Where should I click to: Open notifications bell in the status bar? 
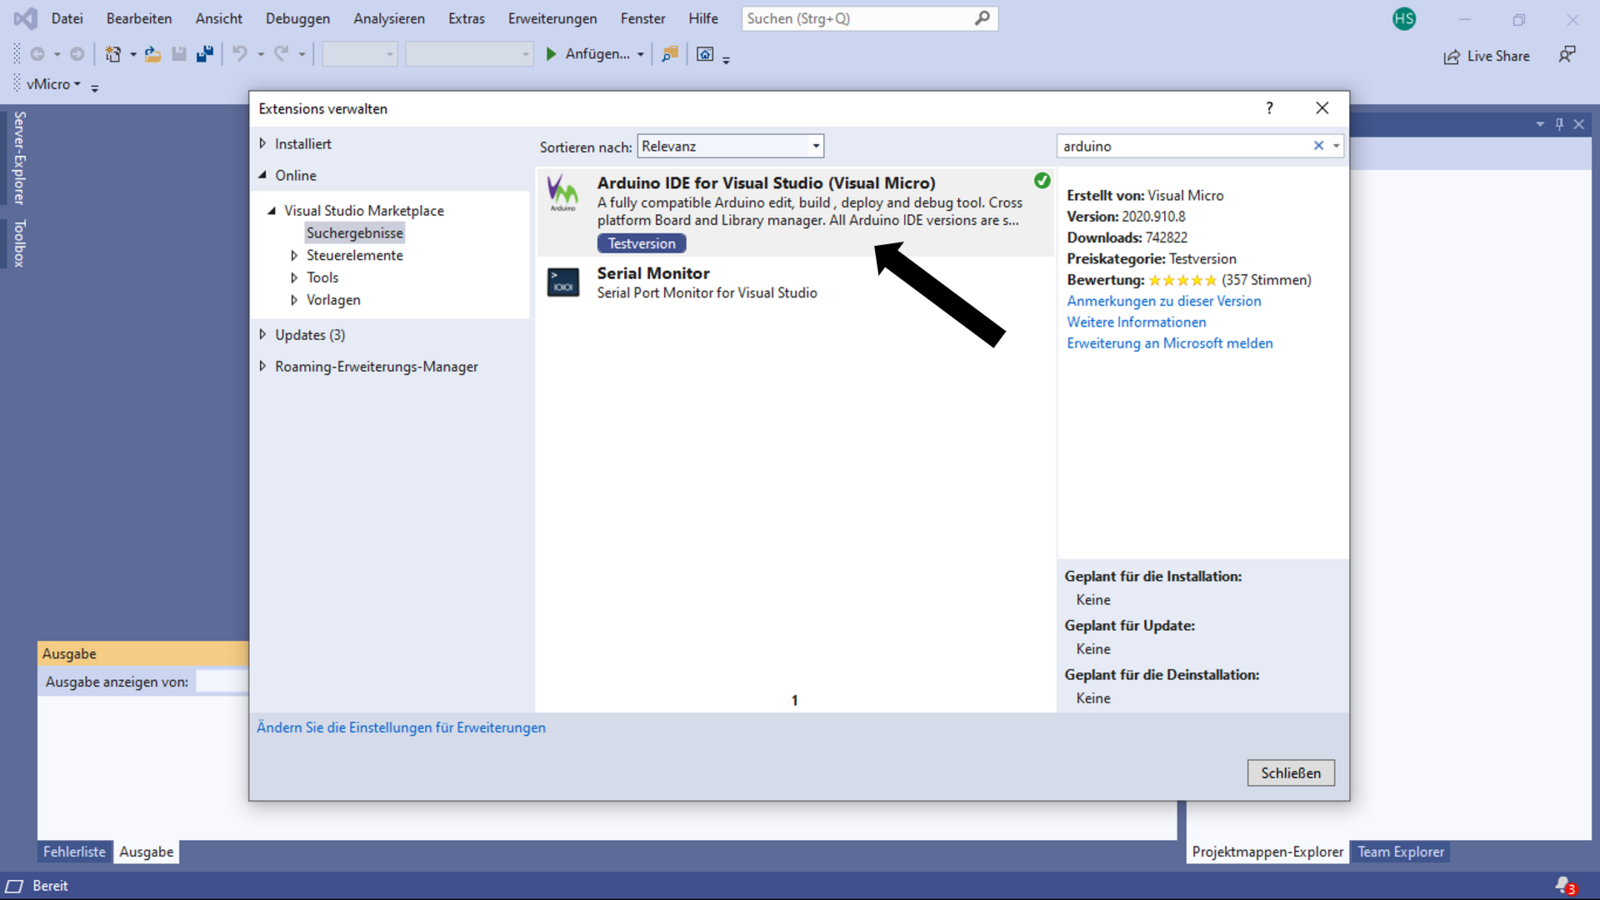(1564, 885)
